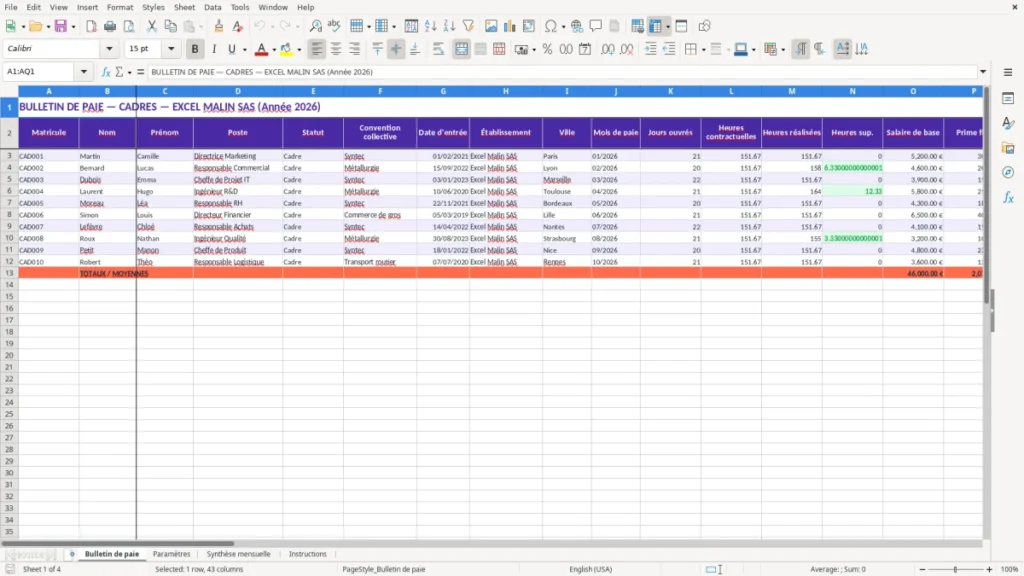Open the Sheet menu
This screenshot has width=1024, height=576.
(184, 7)
